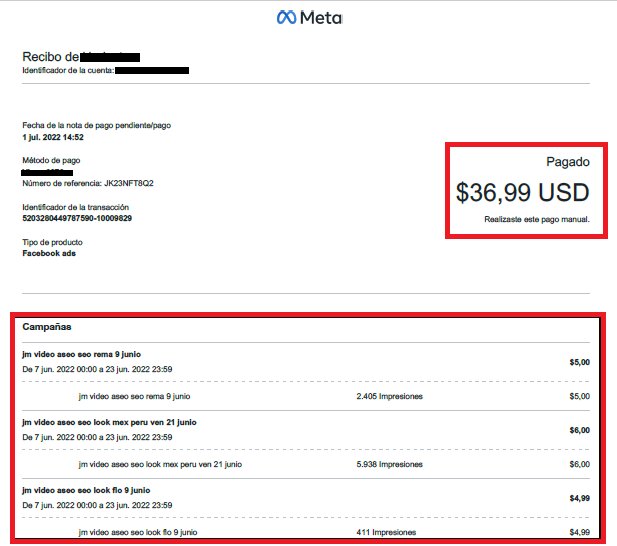The height and width of the screenshot is (546, 617).
Task: Click the Facebook ads product type
Action: click(49, 253)
